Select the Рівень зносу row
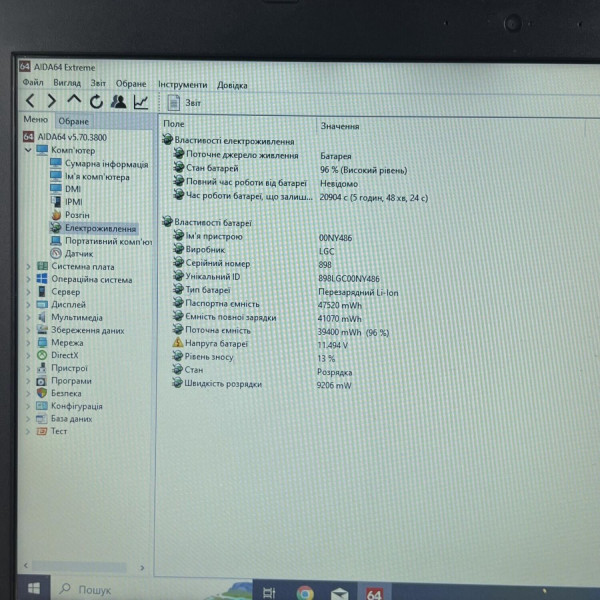 [x=209, y=357]
